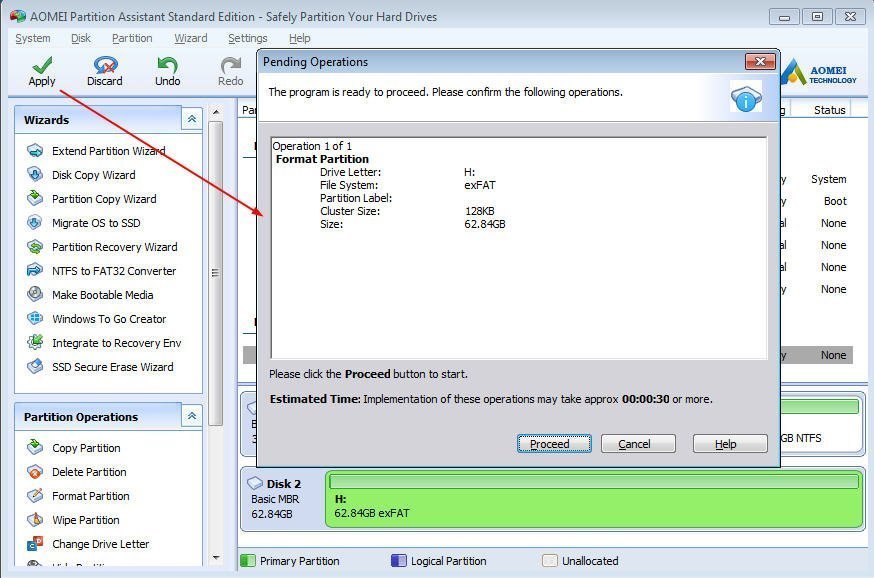Click the Cancel button in the dialog

pyautogui.click(x=638, y=444)
